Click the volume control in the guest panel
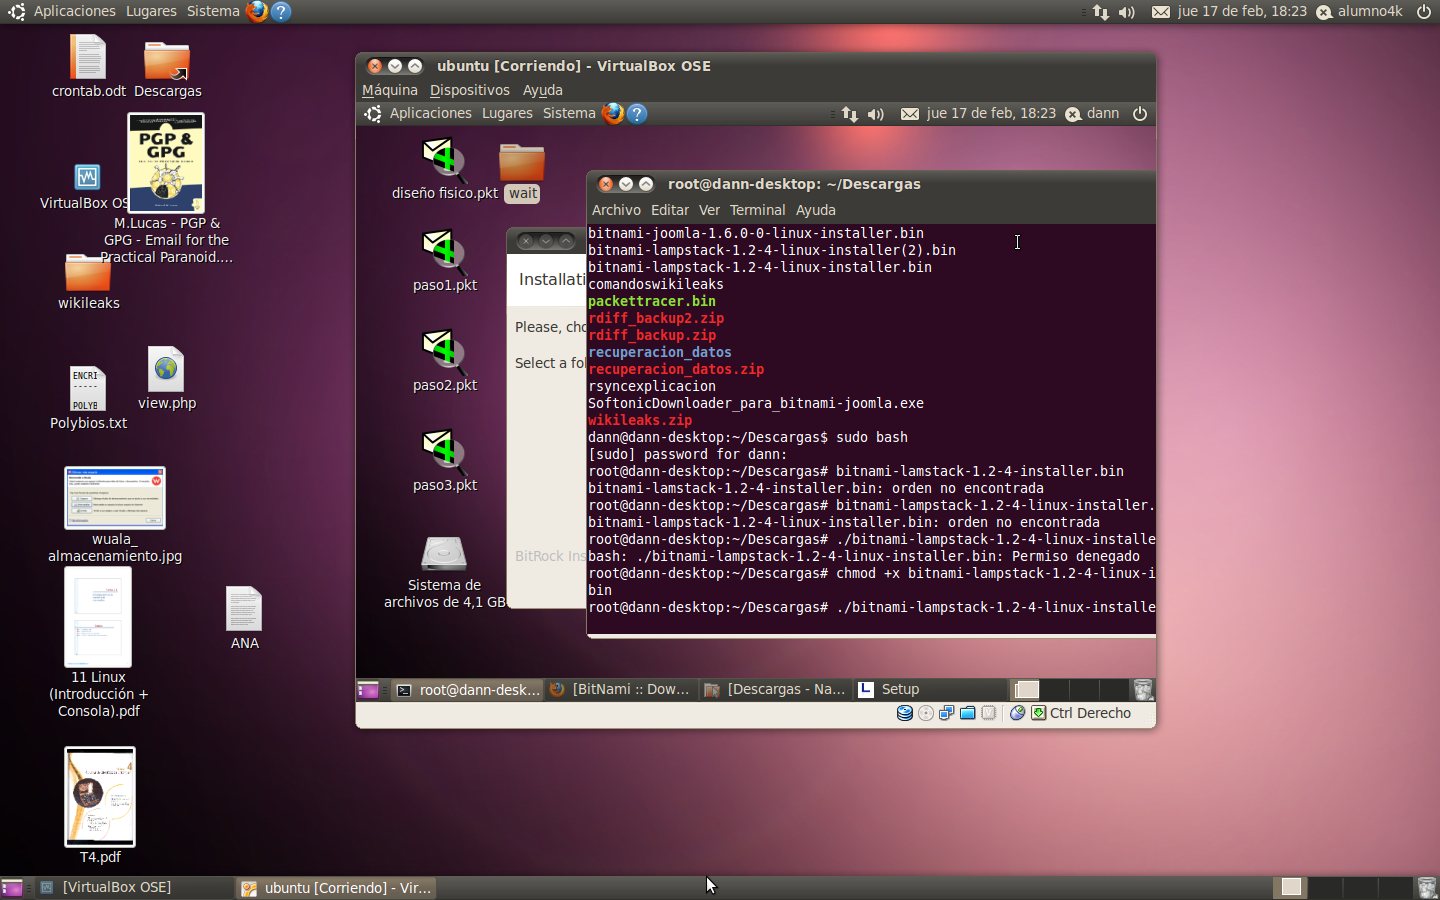The width and height of the screenshot is (1440, 900). click(875, 113)
